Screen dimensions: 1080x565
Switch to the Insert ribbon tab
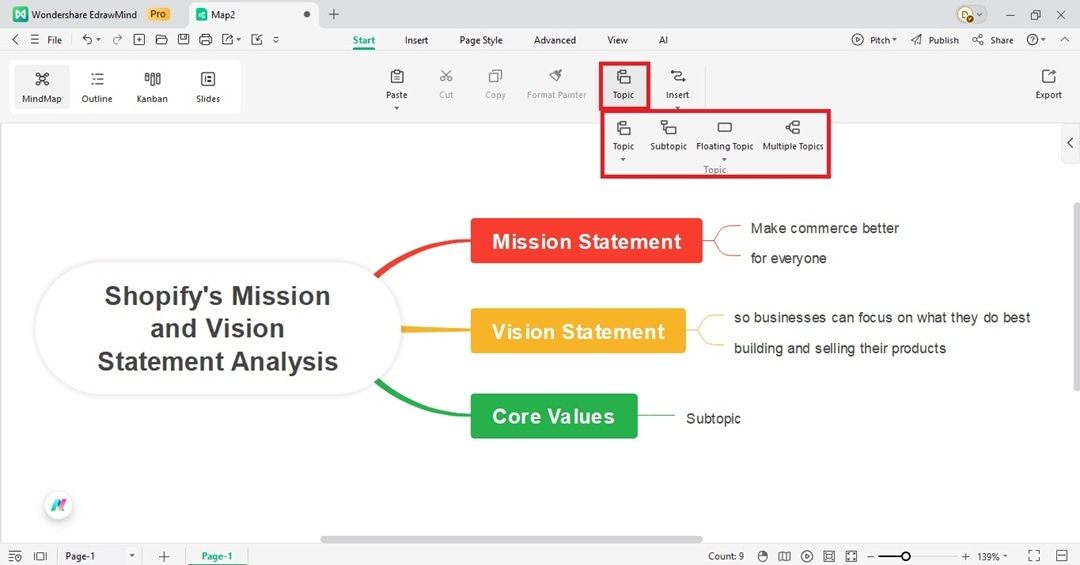click(416, 40)
